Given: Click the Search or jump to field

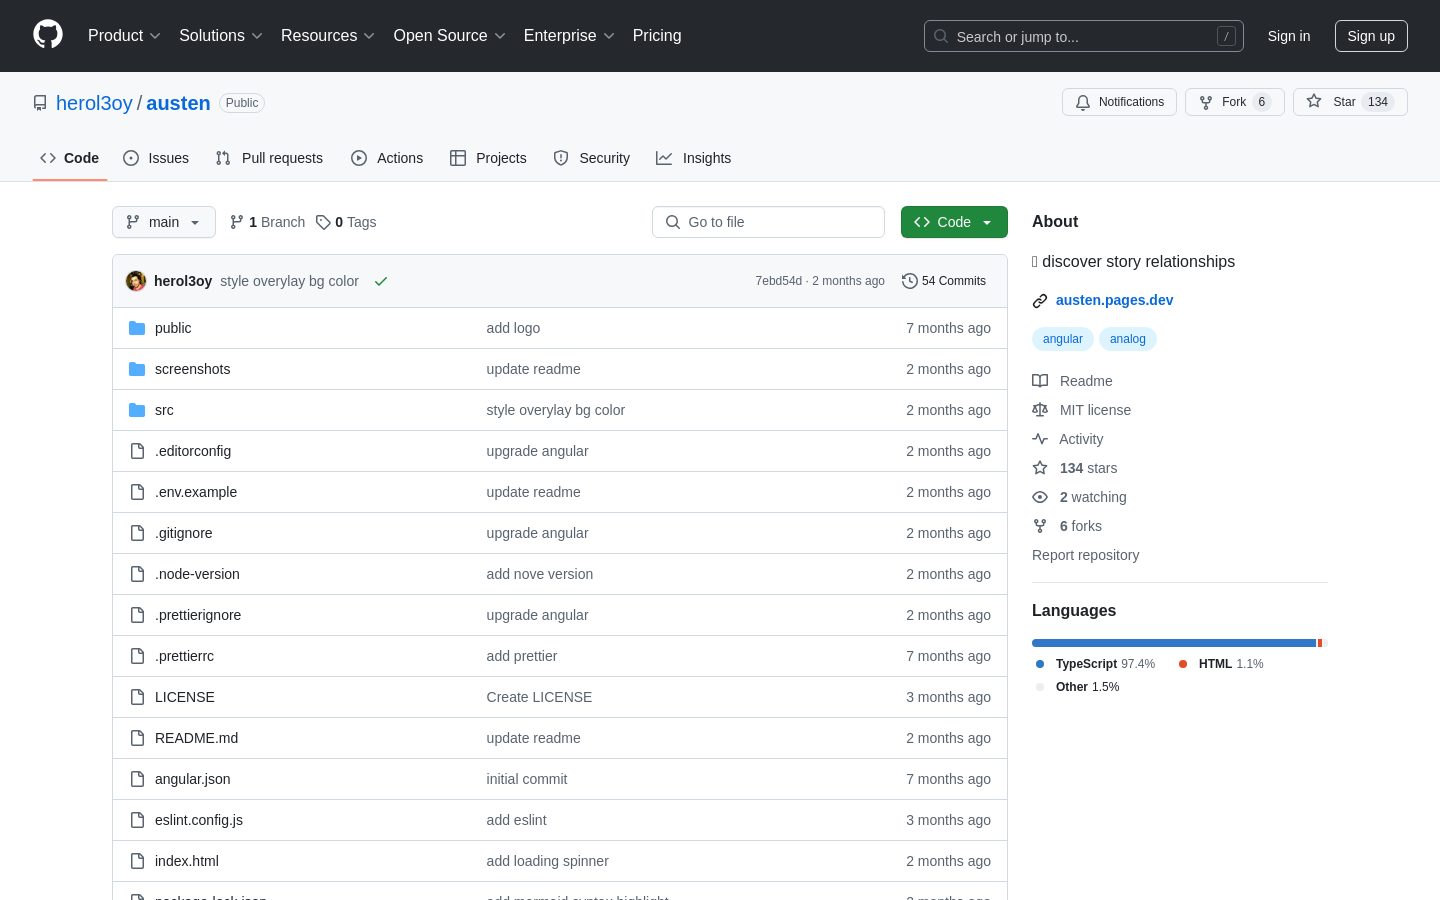Looking at the screenshot, I should pyautogui.click(x=1084, y=36).
